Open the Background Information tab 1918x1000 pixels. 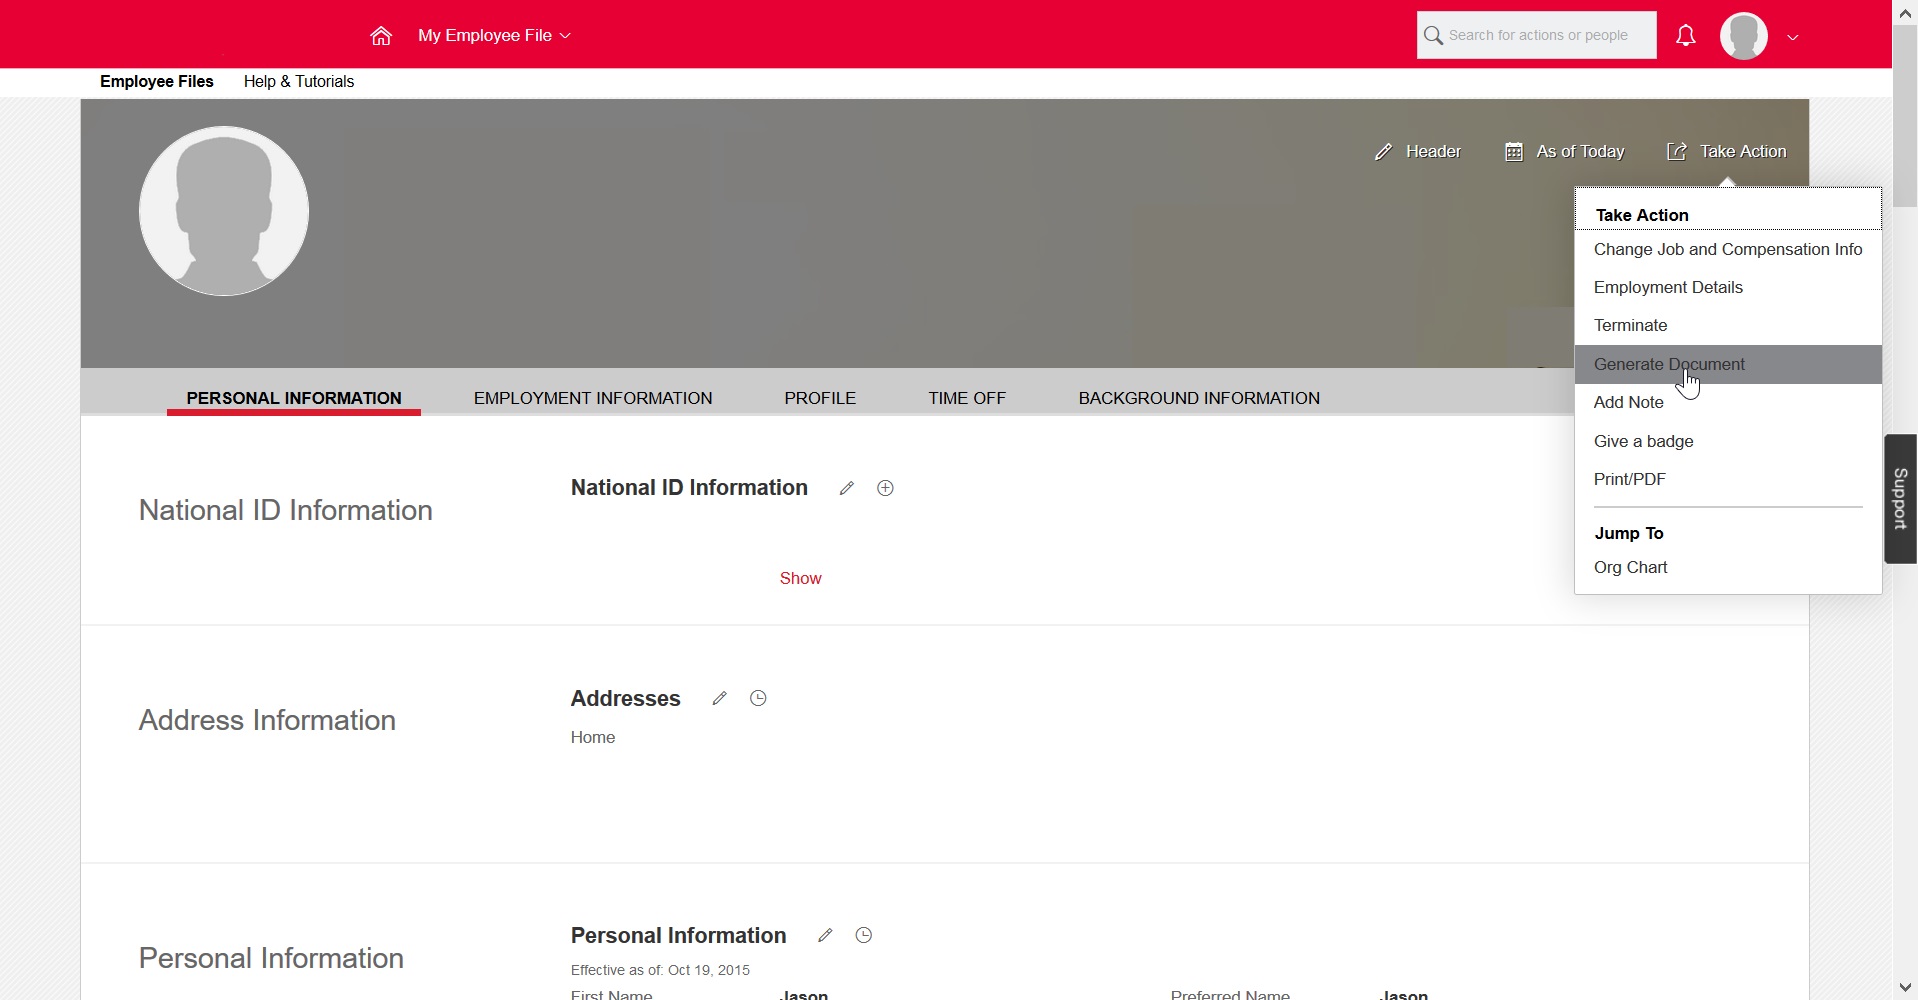coord(1199,398)
